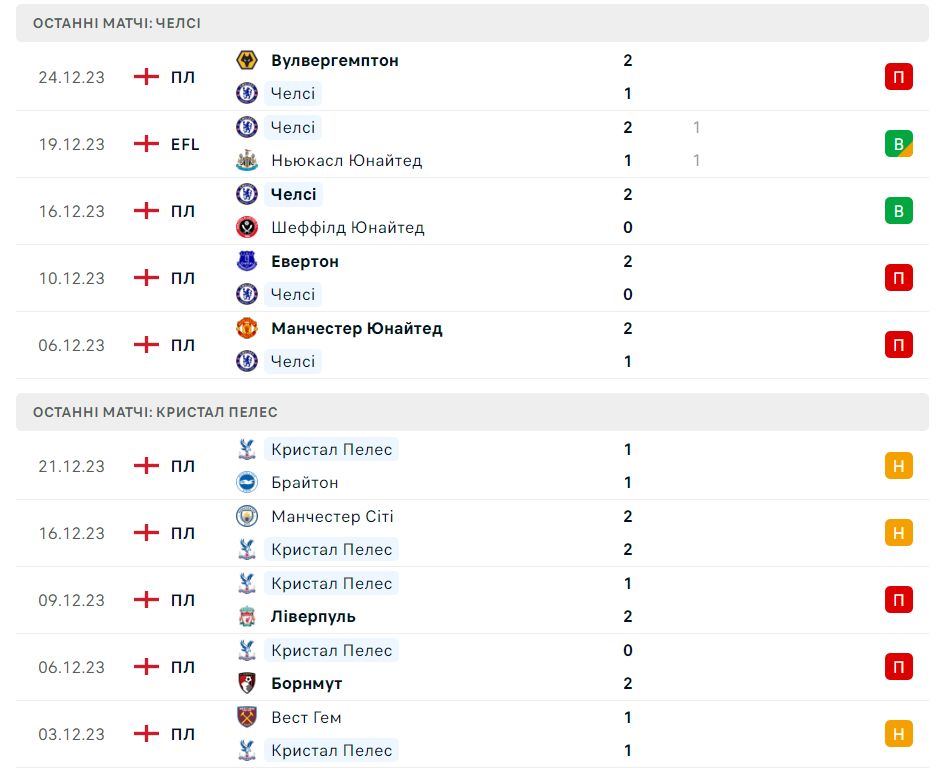
Task: Click the Everton club crest icon
Action: click(246, 261)
